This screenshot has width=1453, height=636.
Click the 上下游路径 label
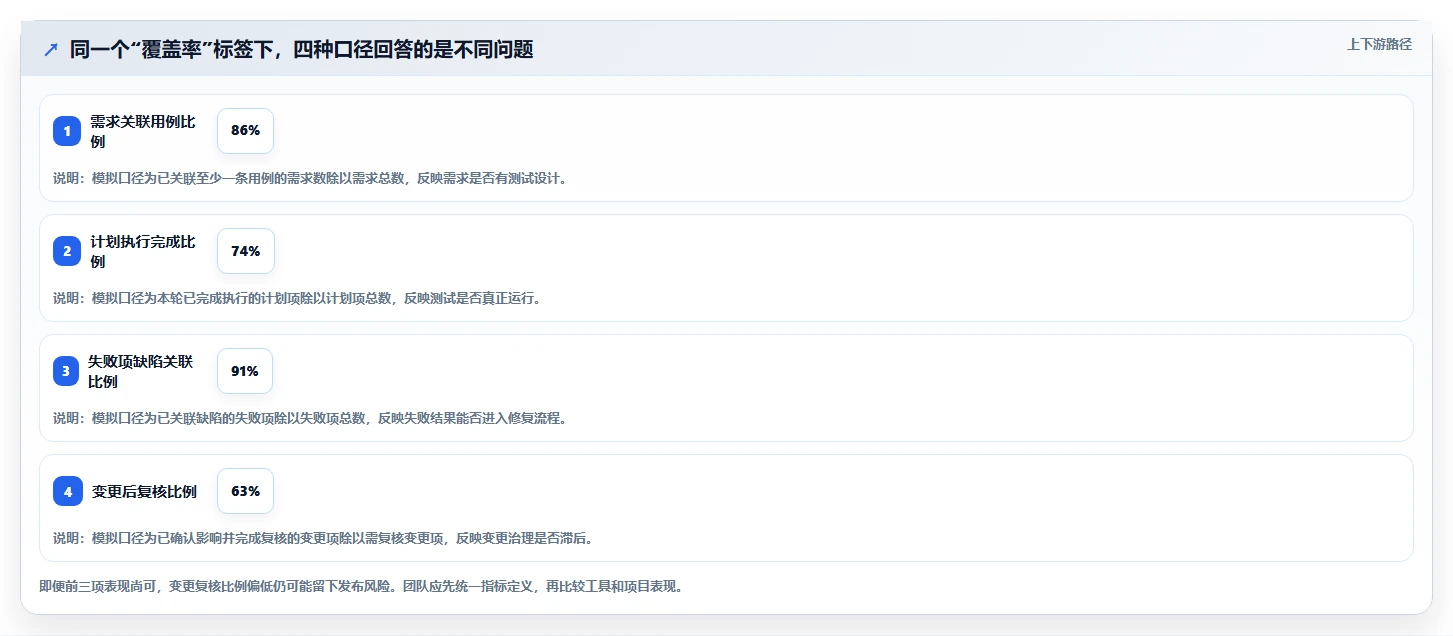pos(1379,44)
